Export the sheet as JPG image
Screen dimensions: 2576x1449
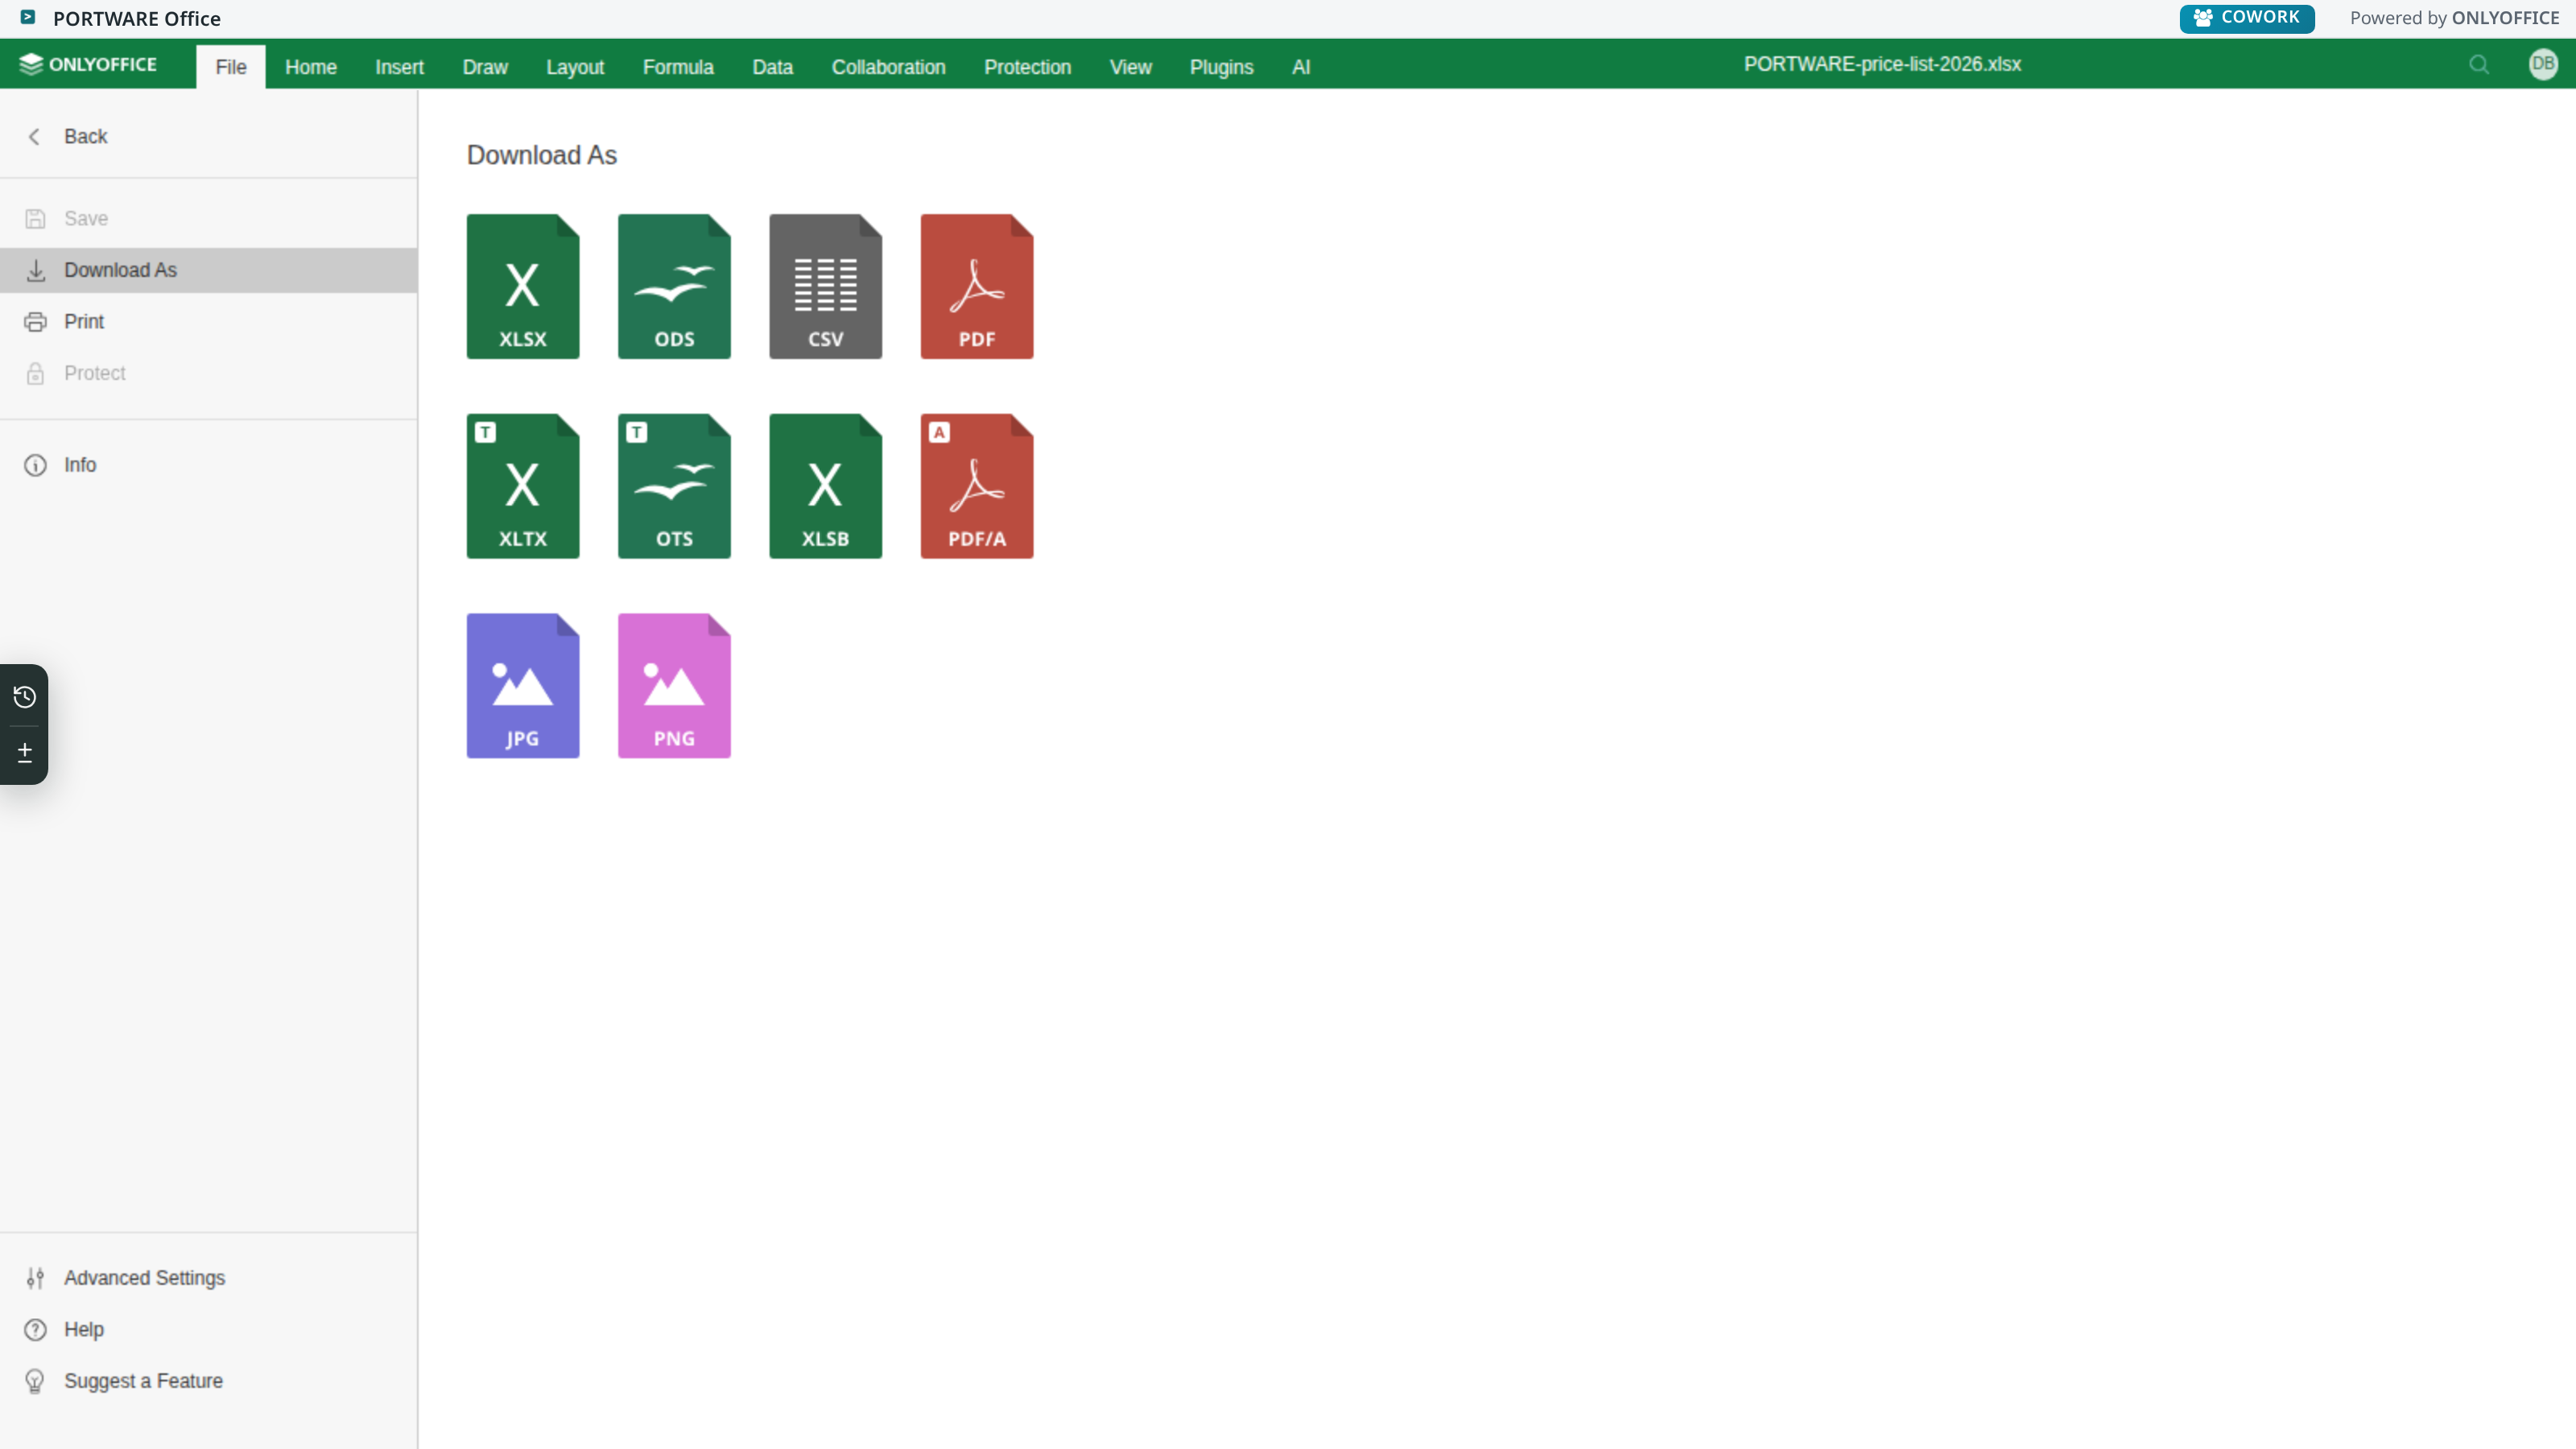[x=523, y=686]
